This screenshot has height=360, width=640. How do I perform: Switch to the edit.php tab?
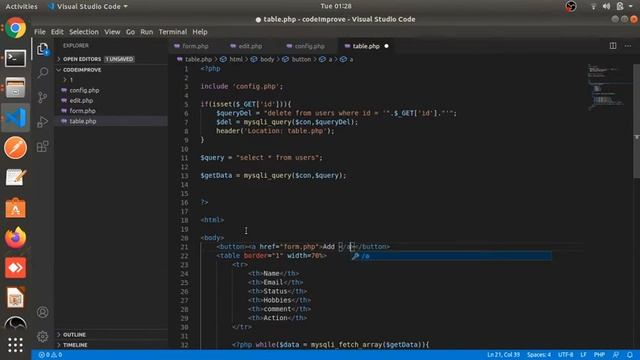point(250,46)
